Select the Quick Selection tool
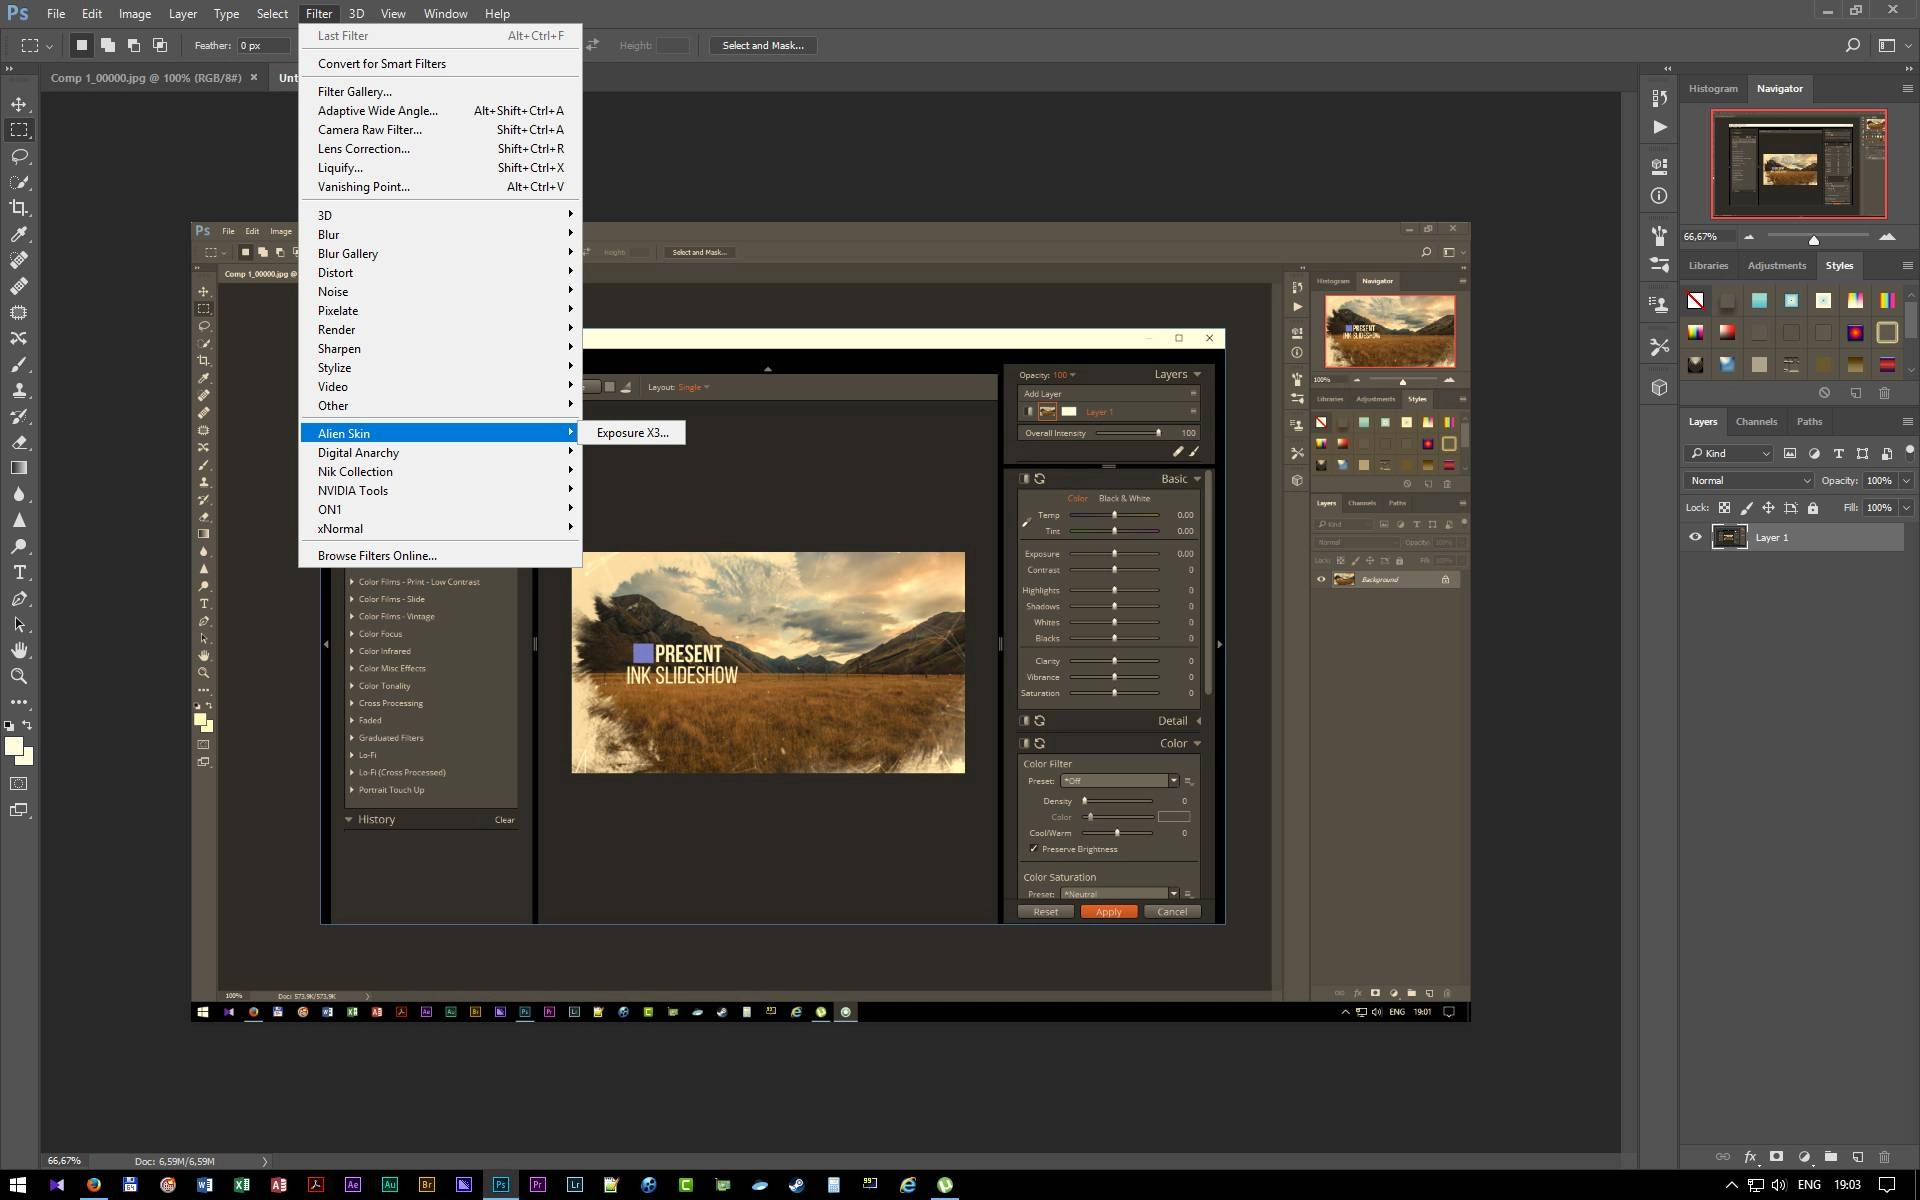 pos(19,182)
